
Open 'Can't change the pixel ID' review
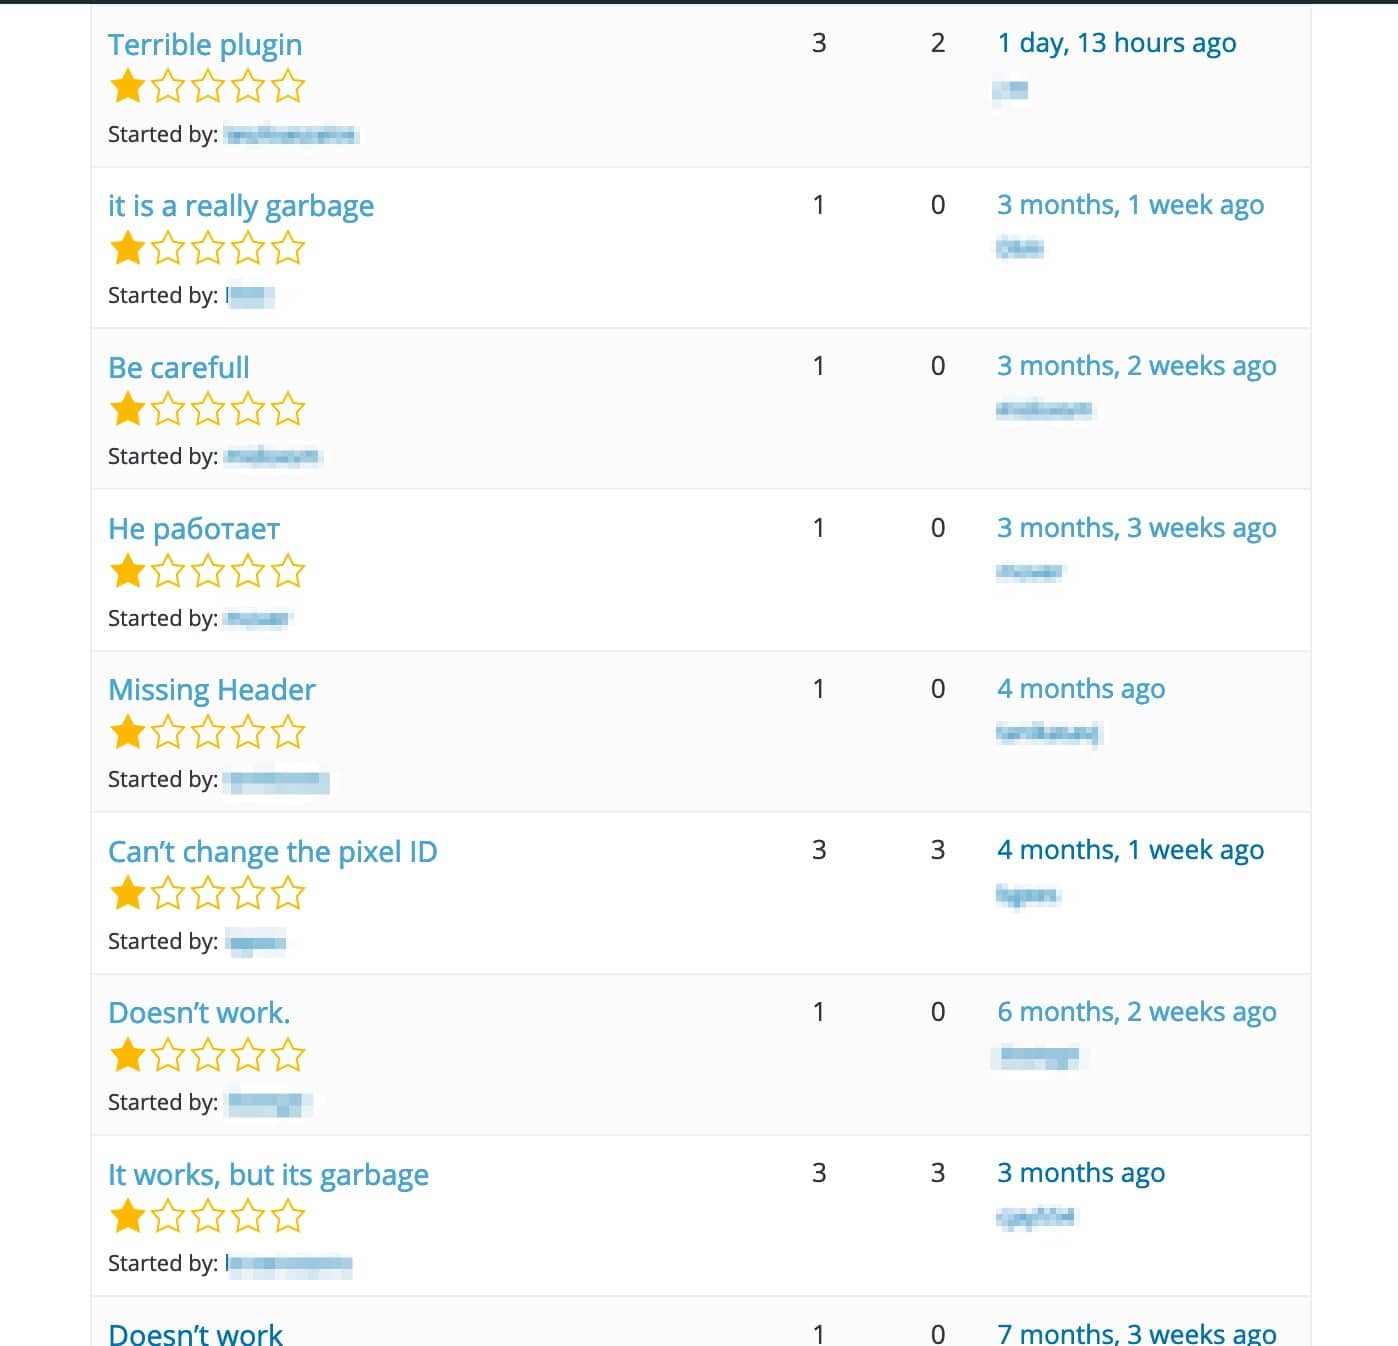[273, 852]
